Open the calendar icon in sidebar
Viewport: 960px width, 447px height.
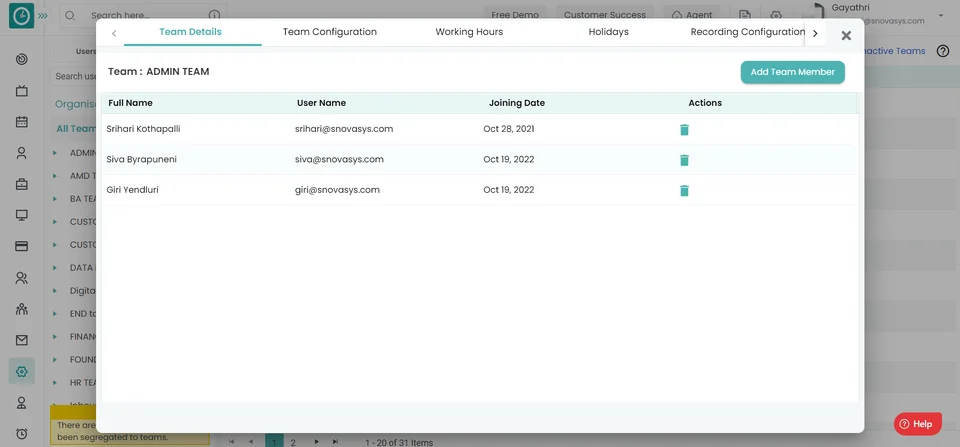[x=21, y=122]
